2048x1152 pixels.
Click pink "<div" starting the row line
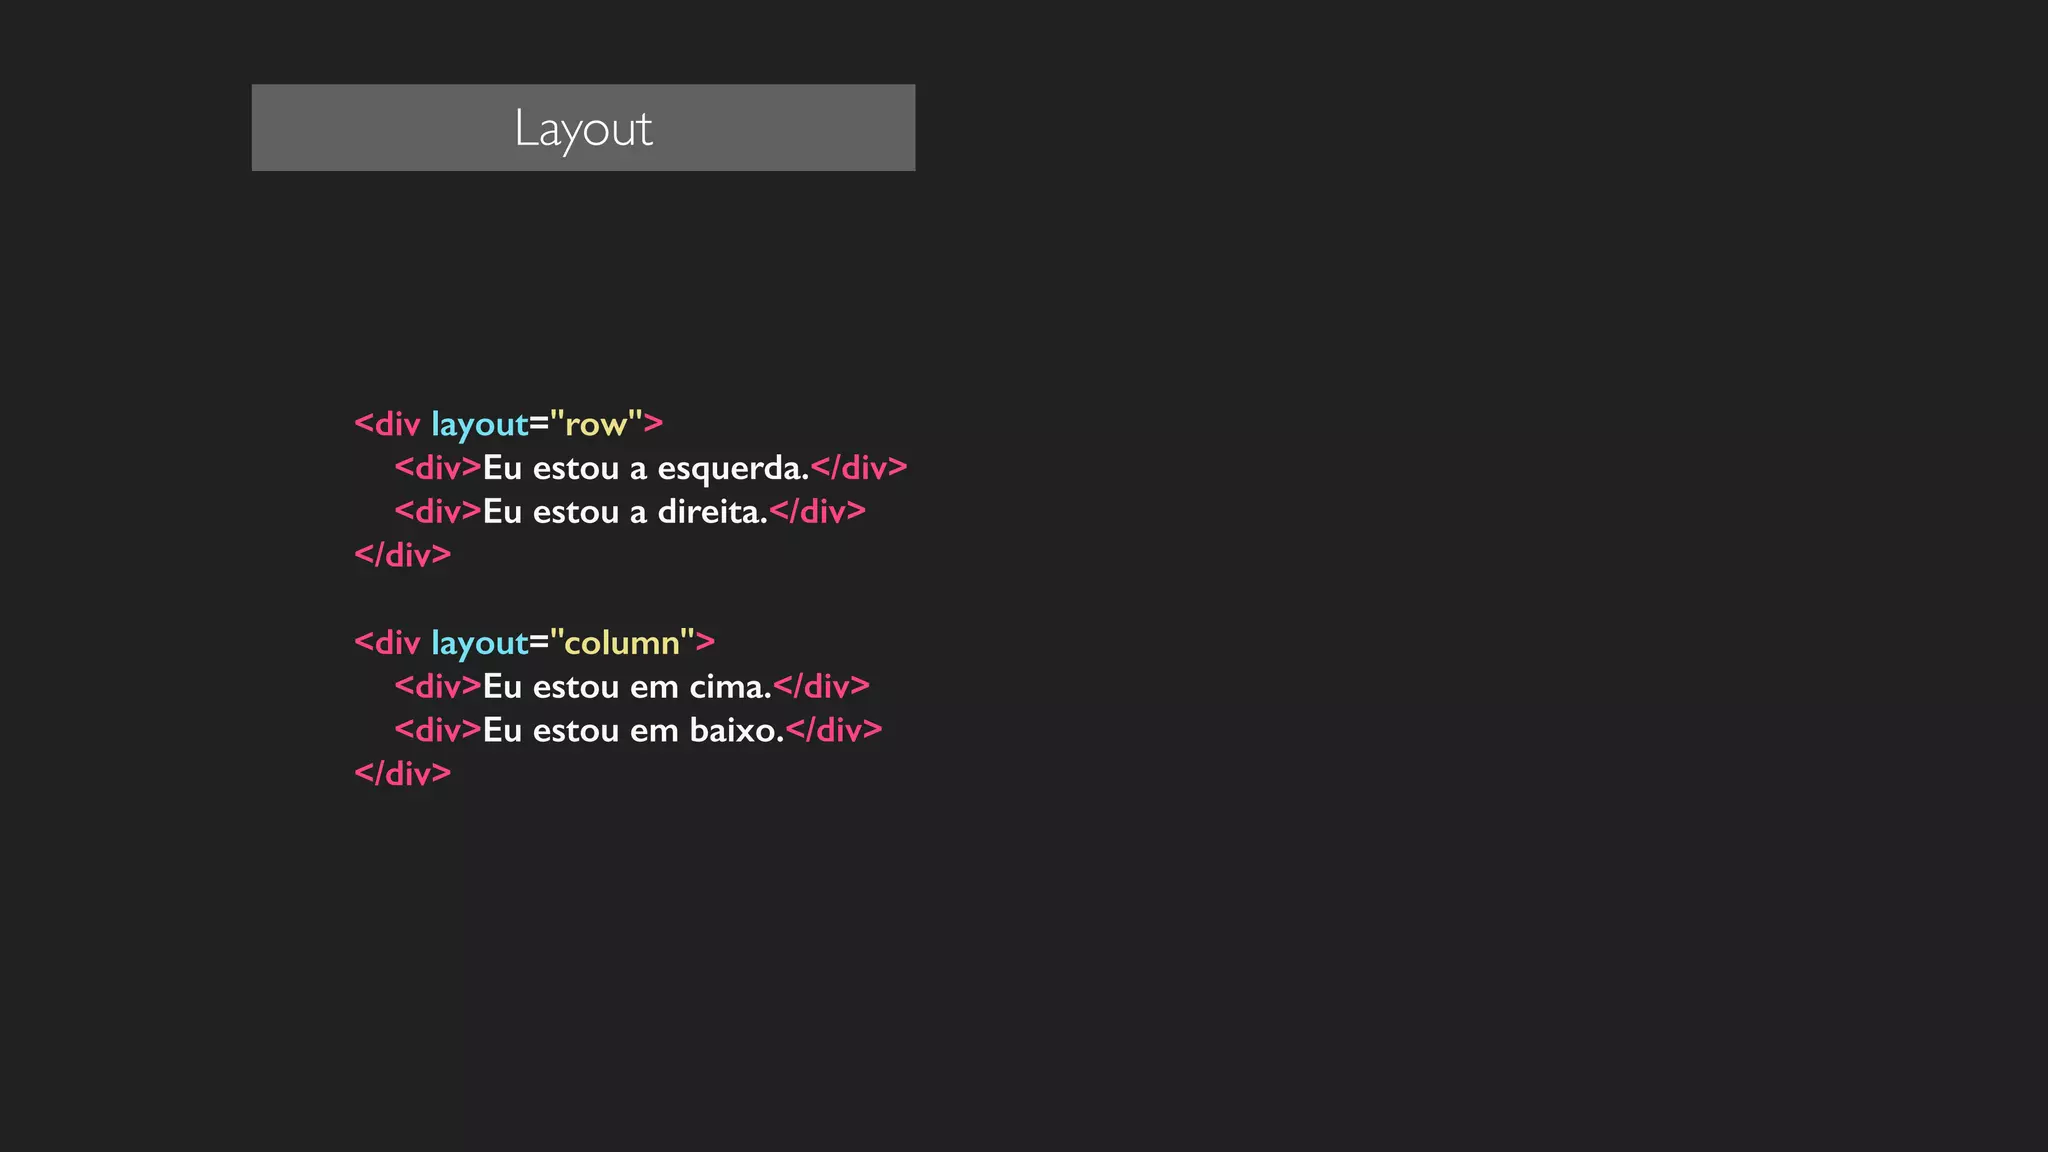coord(387,424)
